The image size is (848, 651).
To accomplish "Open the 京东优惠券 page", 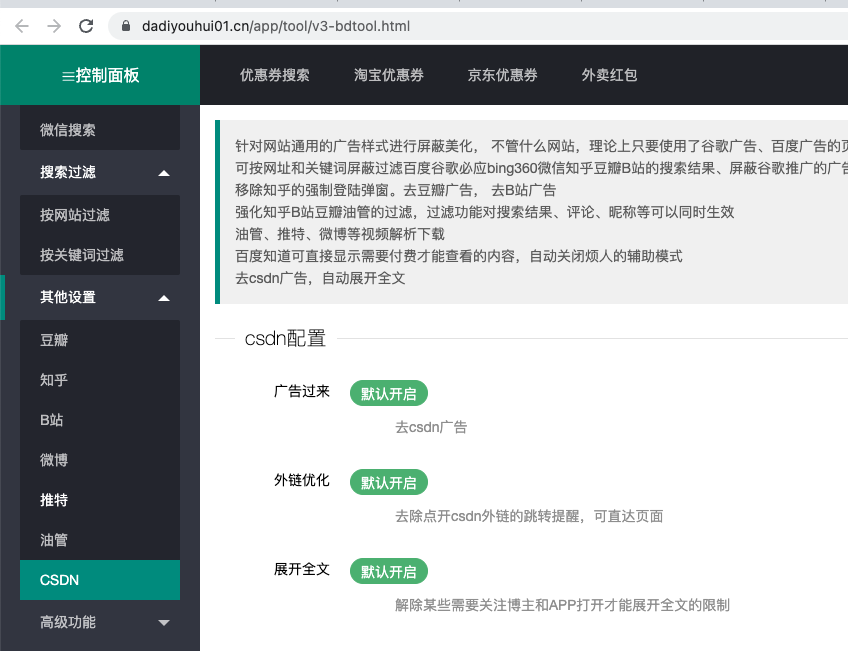I will pos(502,75).
